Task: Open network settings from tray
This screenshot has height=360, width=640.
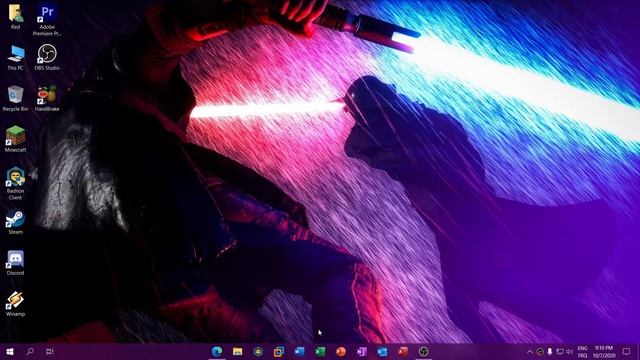Action: (x=560, y=351)
